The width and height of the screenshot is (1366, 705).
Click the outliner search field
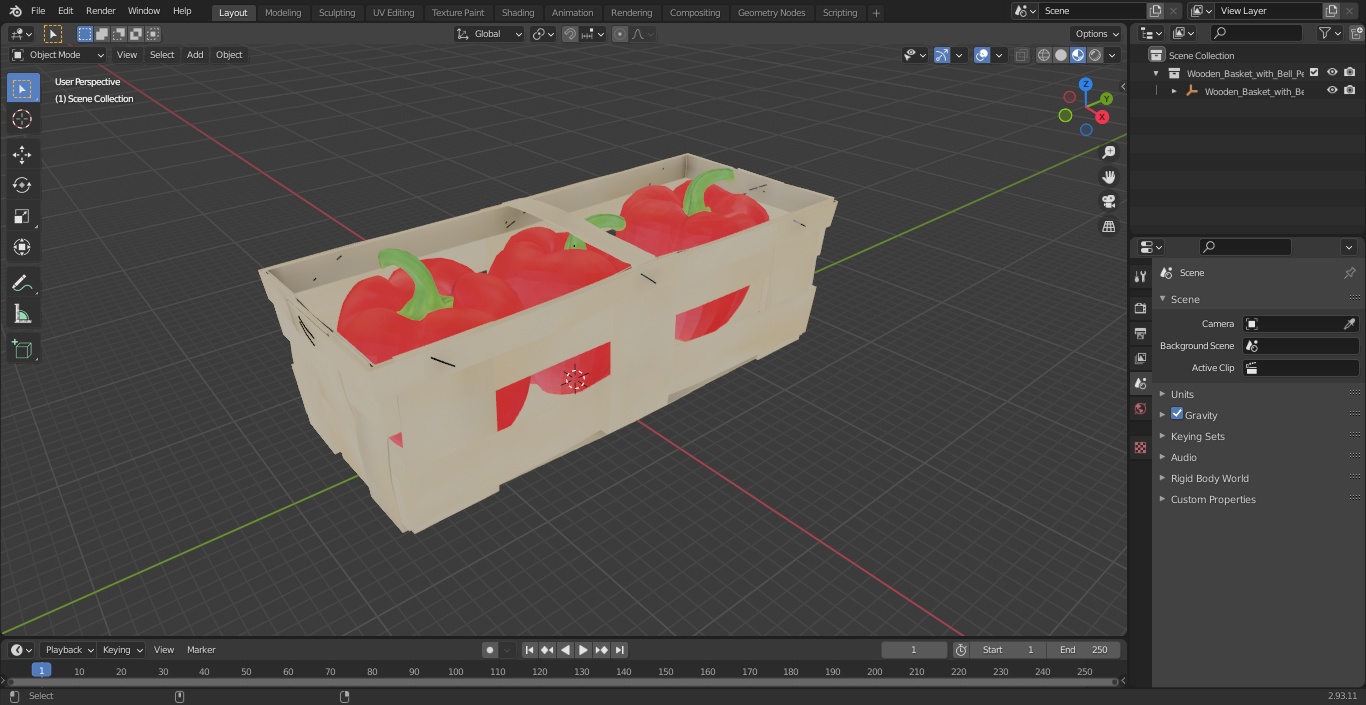pos(1255,33)
